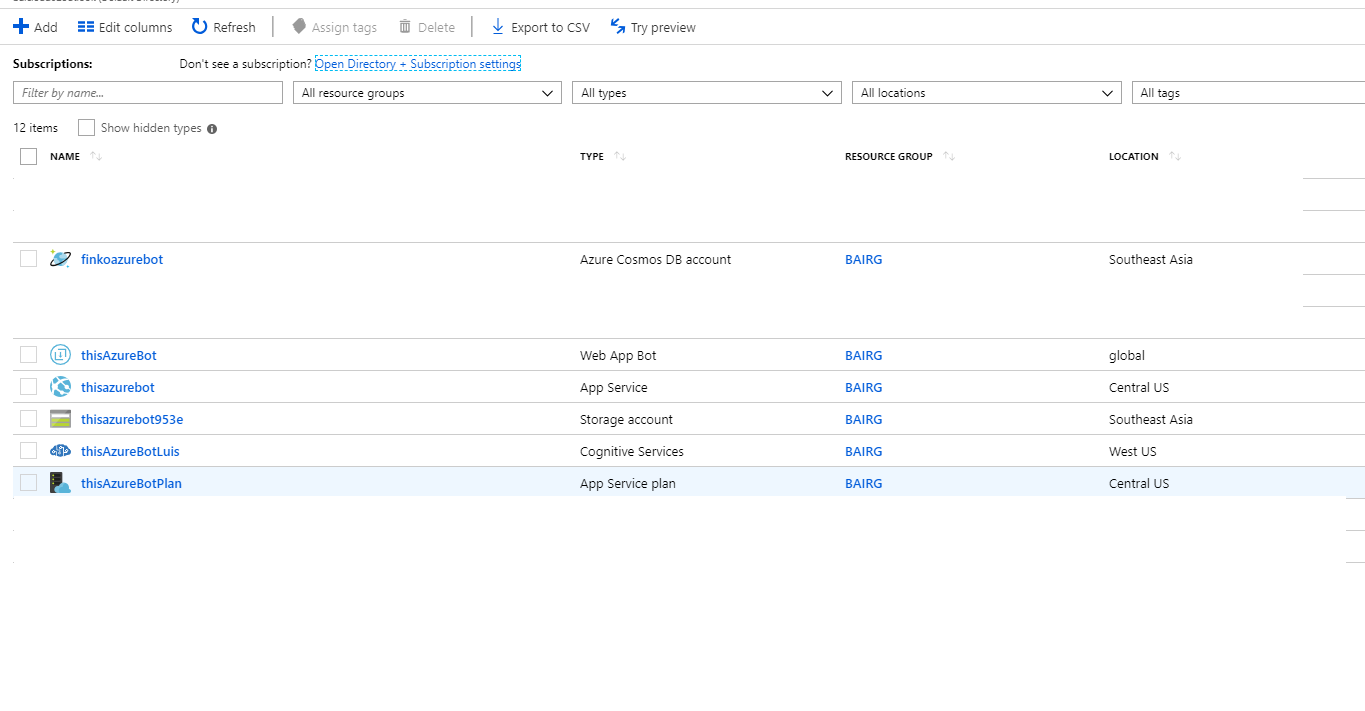1365x711 pixels.
Task: Tick the thisAzureBotPlan row checkbox
Action: (x=28, y=483)
